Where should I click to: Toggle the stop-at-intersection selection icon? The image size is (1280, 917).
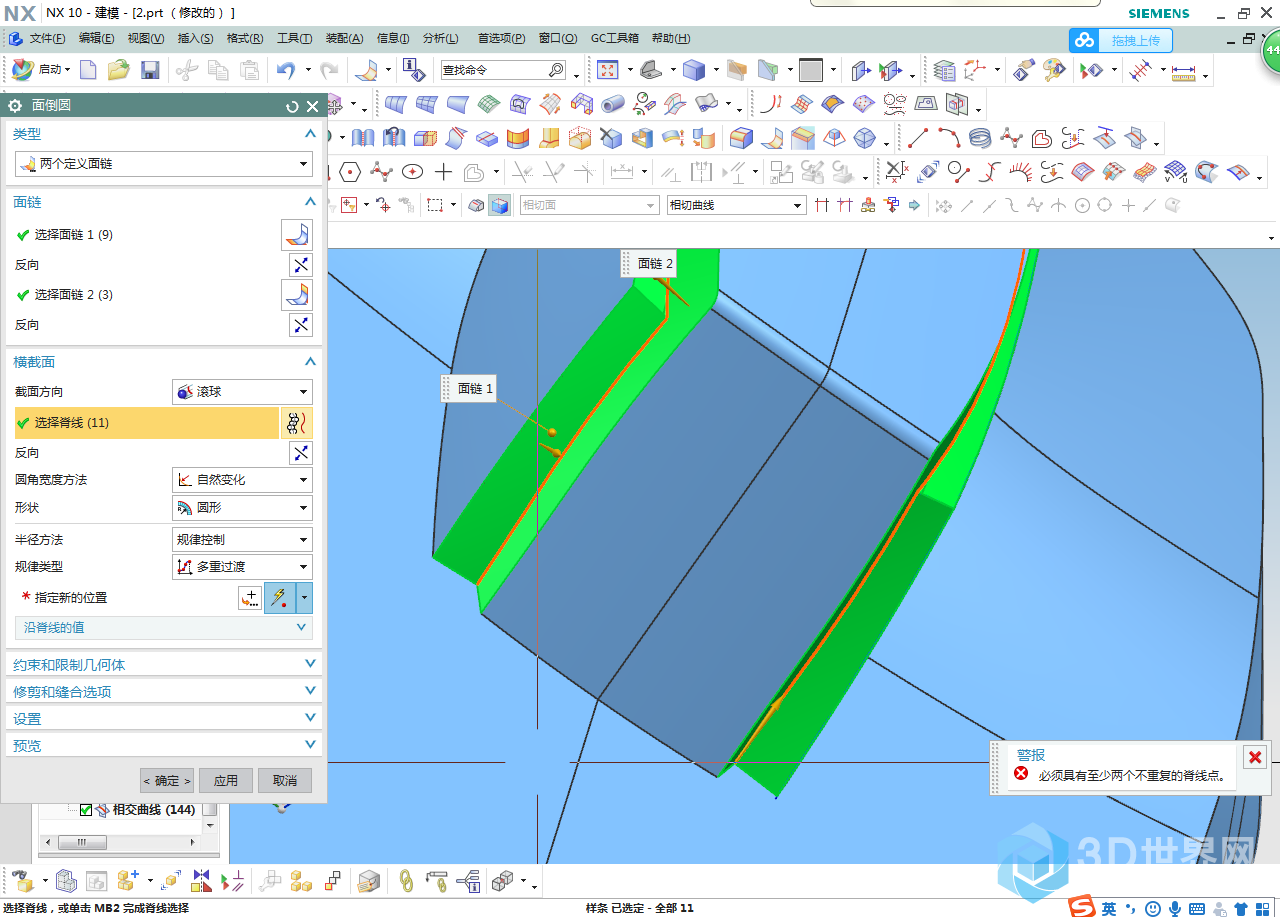[822, 205]
